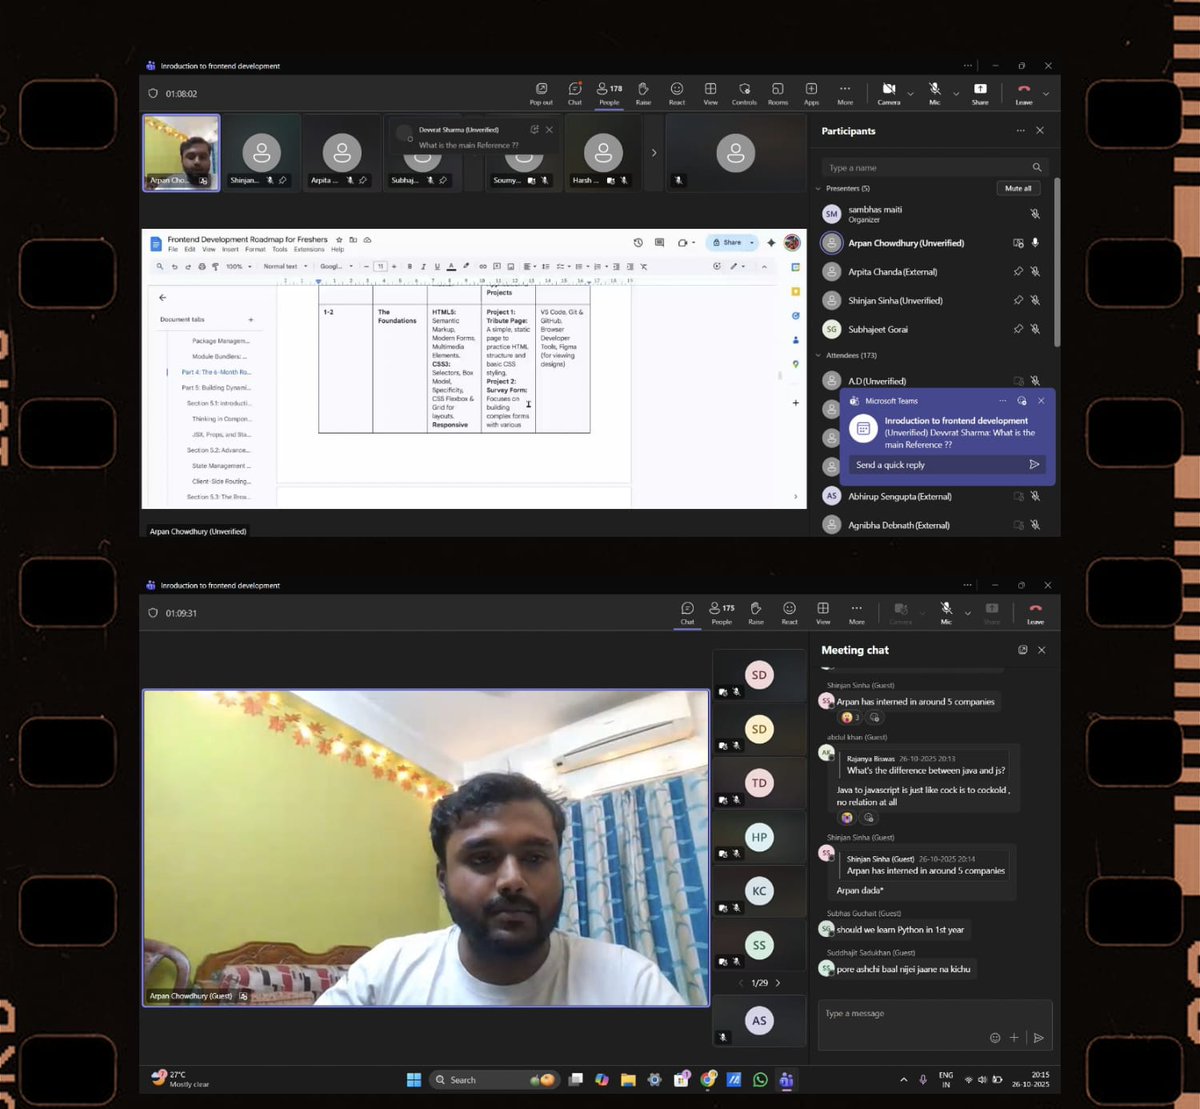
Task: Open text color picker in Docs toolbar
Action: pyautogui.click(x=451, y=267)
